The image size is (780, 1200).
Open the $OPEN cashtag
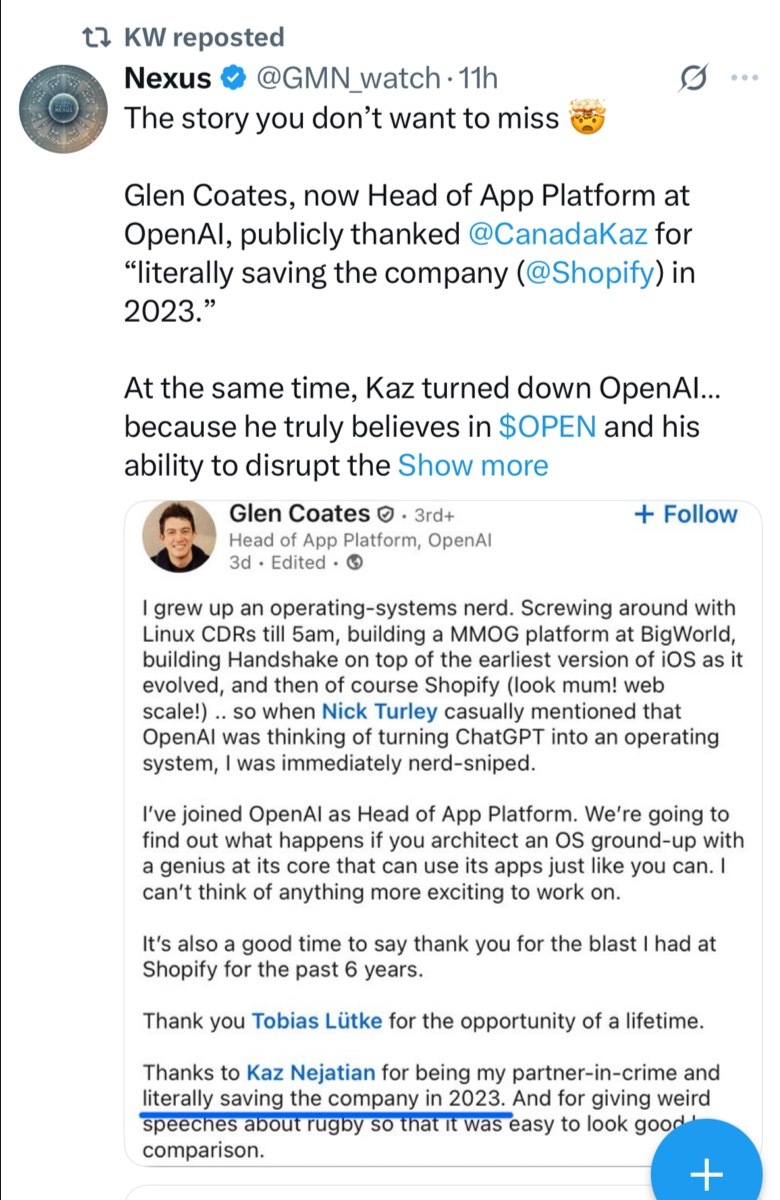point(548,427)
